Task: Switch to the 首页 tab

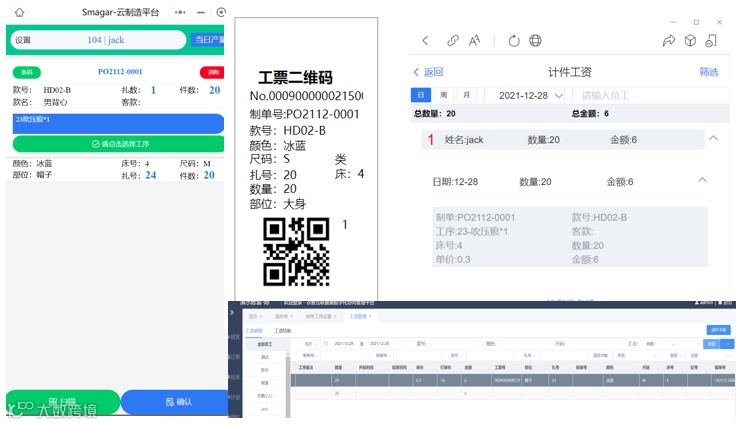Action: pos(253,316)
